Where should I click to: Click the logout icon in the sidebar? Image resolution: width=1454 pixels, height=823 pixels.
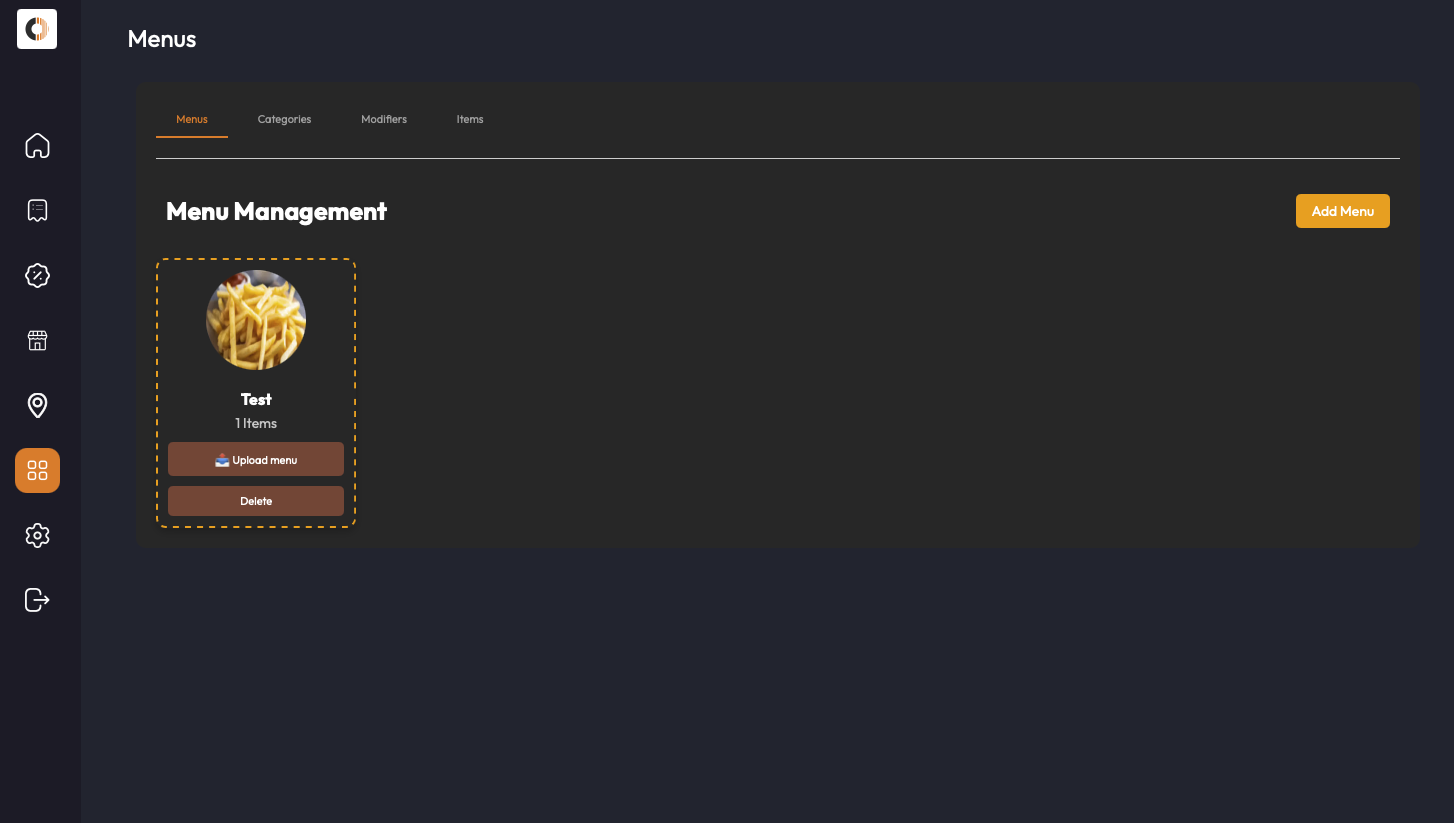[37, 600]
